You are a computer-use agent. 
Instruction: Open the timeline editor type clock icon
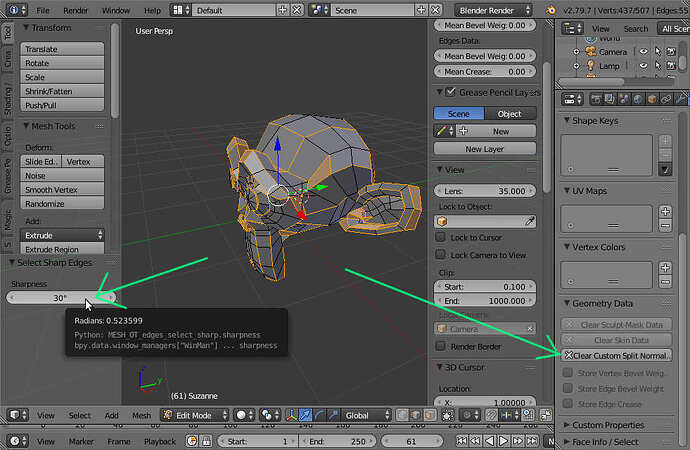coord(18,441)
